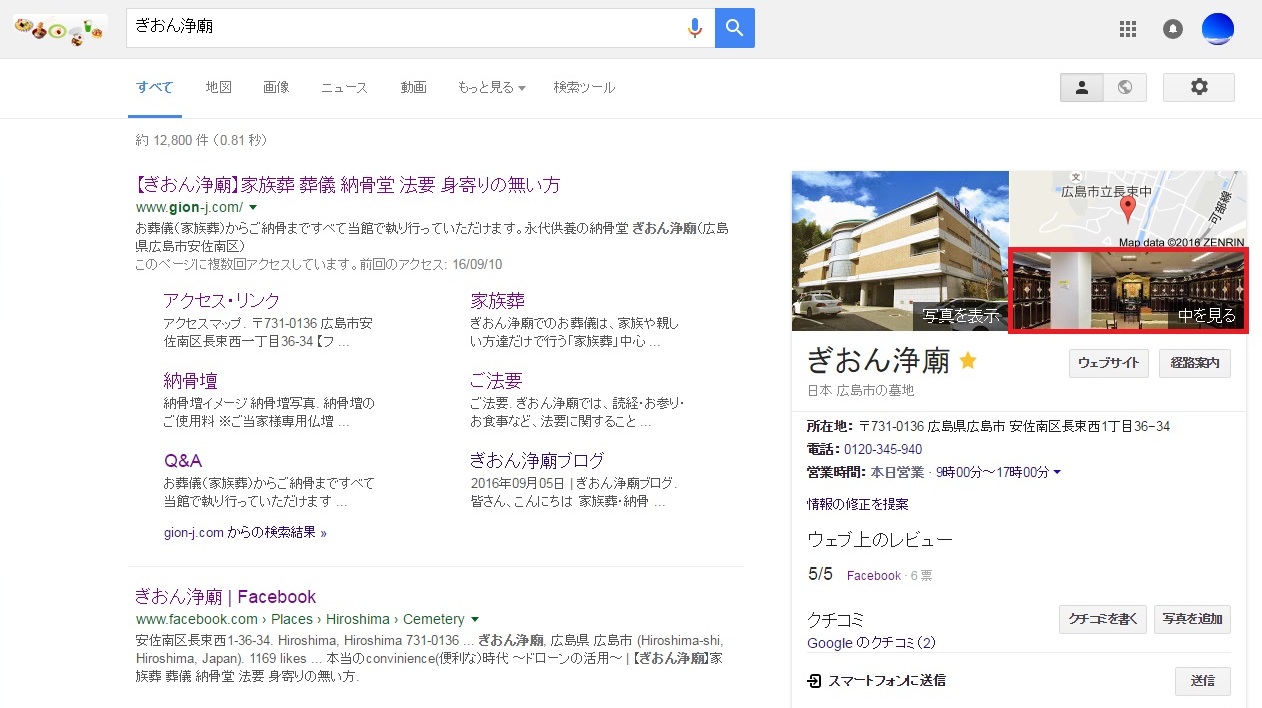Viewport: 1262px width, 708px height.
Task: Click the 送信 button
Action: [1203, 681]
